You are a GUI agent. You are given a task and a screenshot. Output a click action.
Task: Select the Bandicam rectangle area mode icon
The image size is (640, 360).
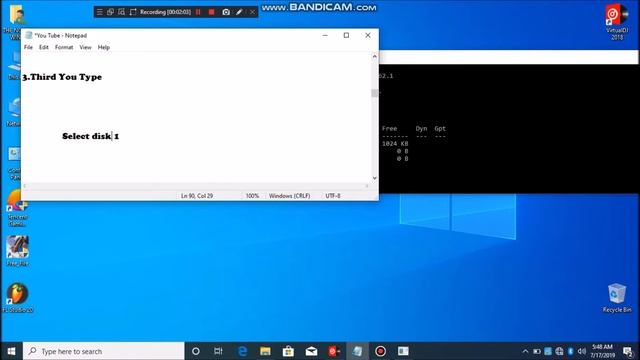point(133,12)
